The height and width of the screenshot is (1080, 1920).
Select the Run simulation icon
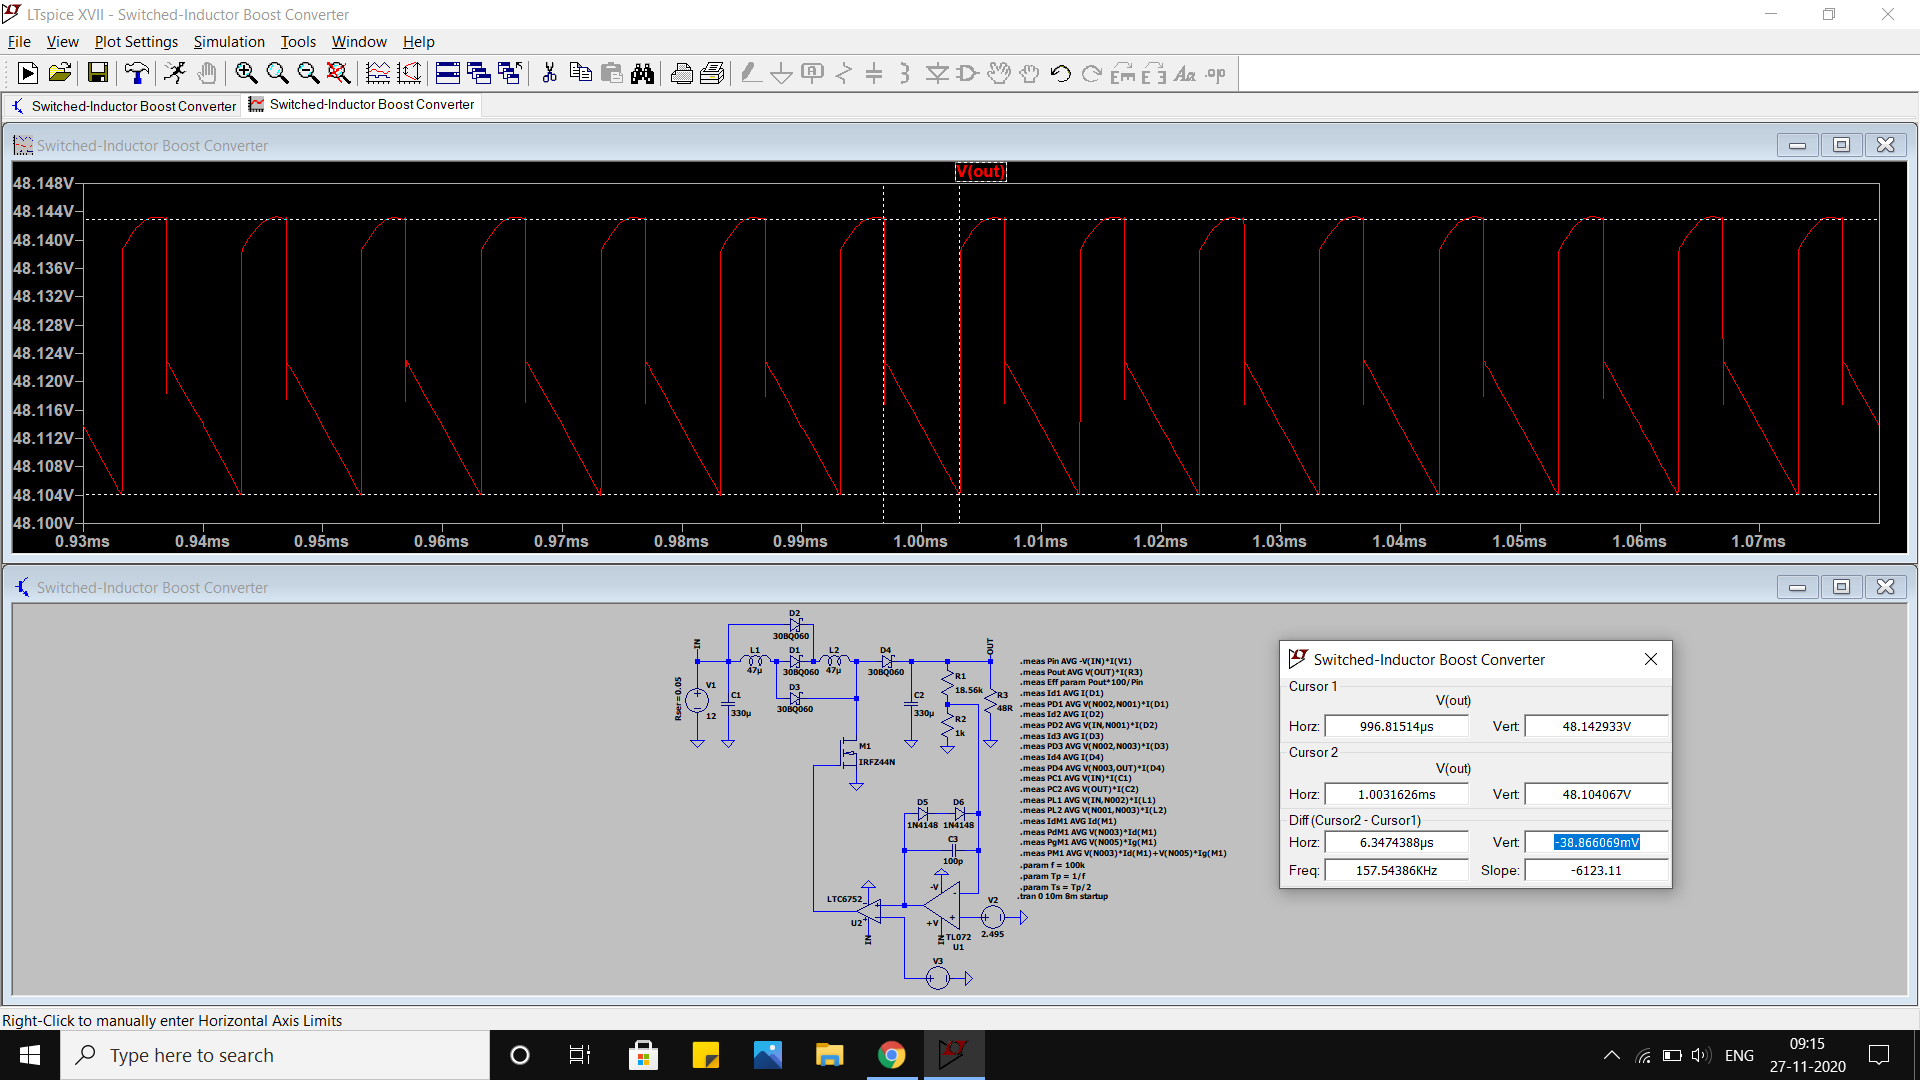point(26,73)
